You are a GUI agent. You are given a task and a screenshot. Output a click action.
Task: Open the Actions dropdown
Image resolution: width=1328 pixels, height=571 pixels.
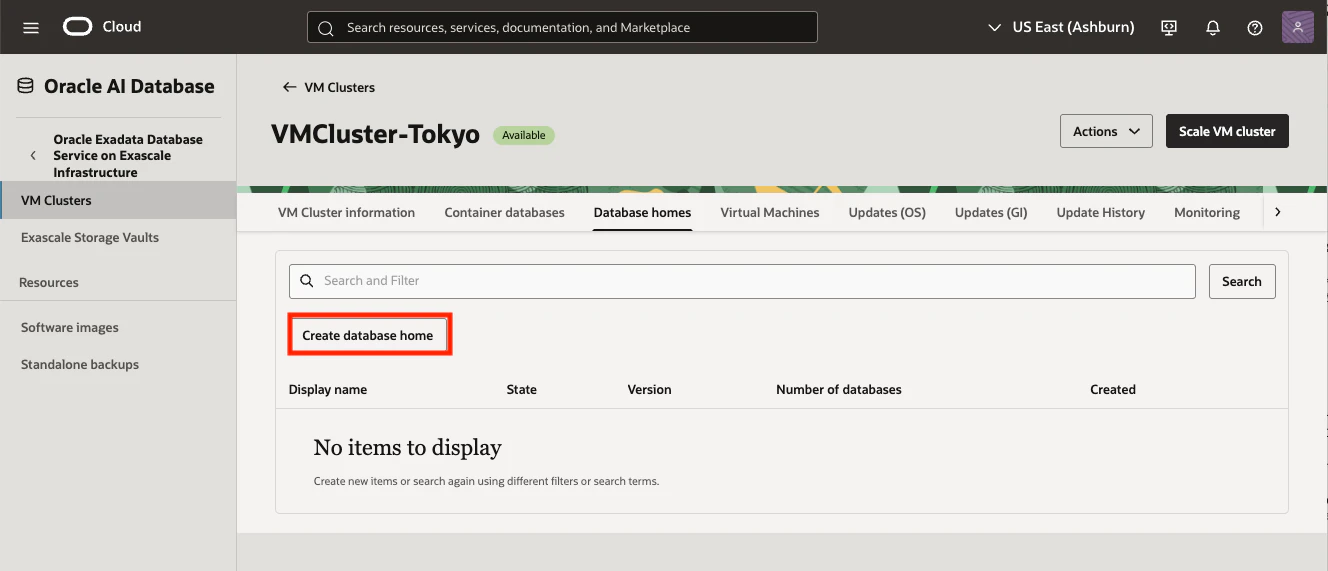[x=1106, y=131]
